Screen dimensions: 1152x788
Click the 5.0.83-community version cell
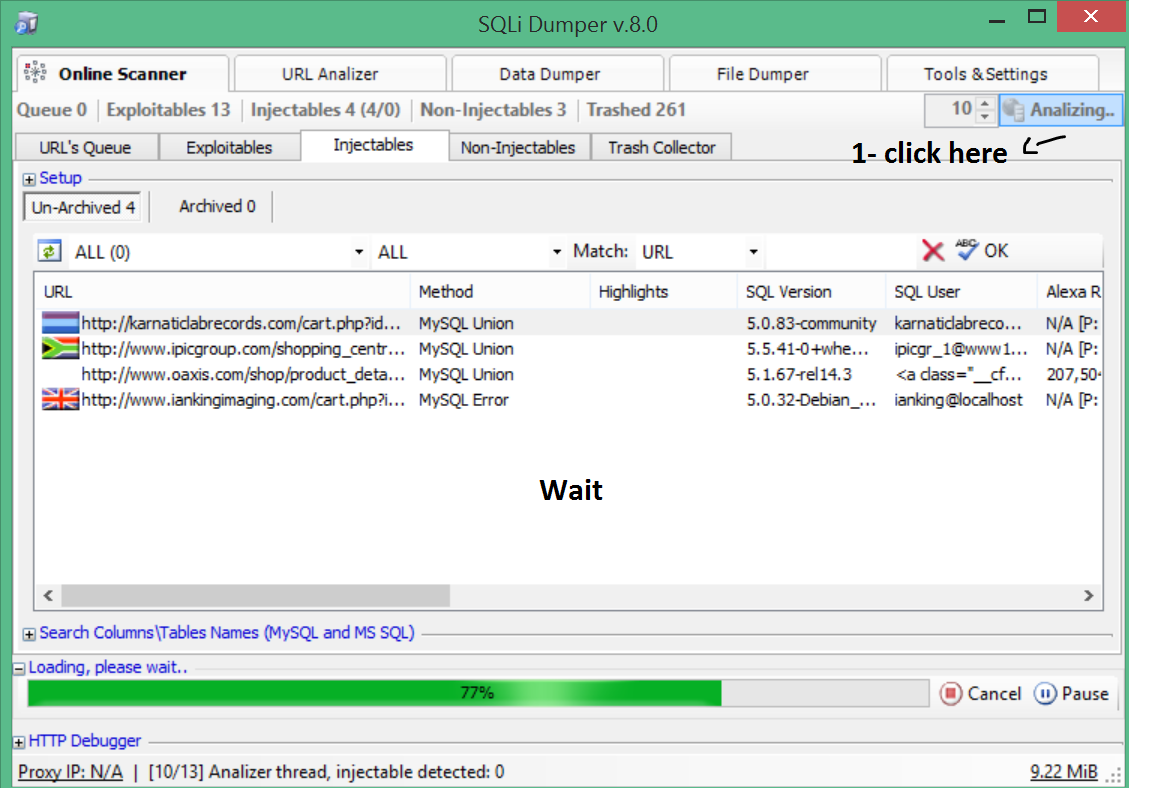point(811,323)
